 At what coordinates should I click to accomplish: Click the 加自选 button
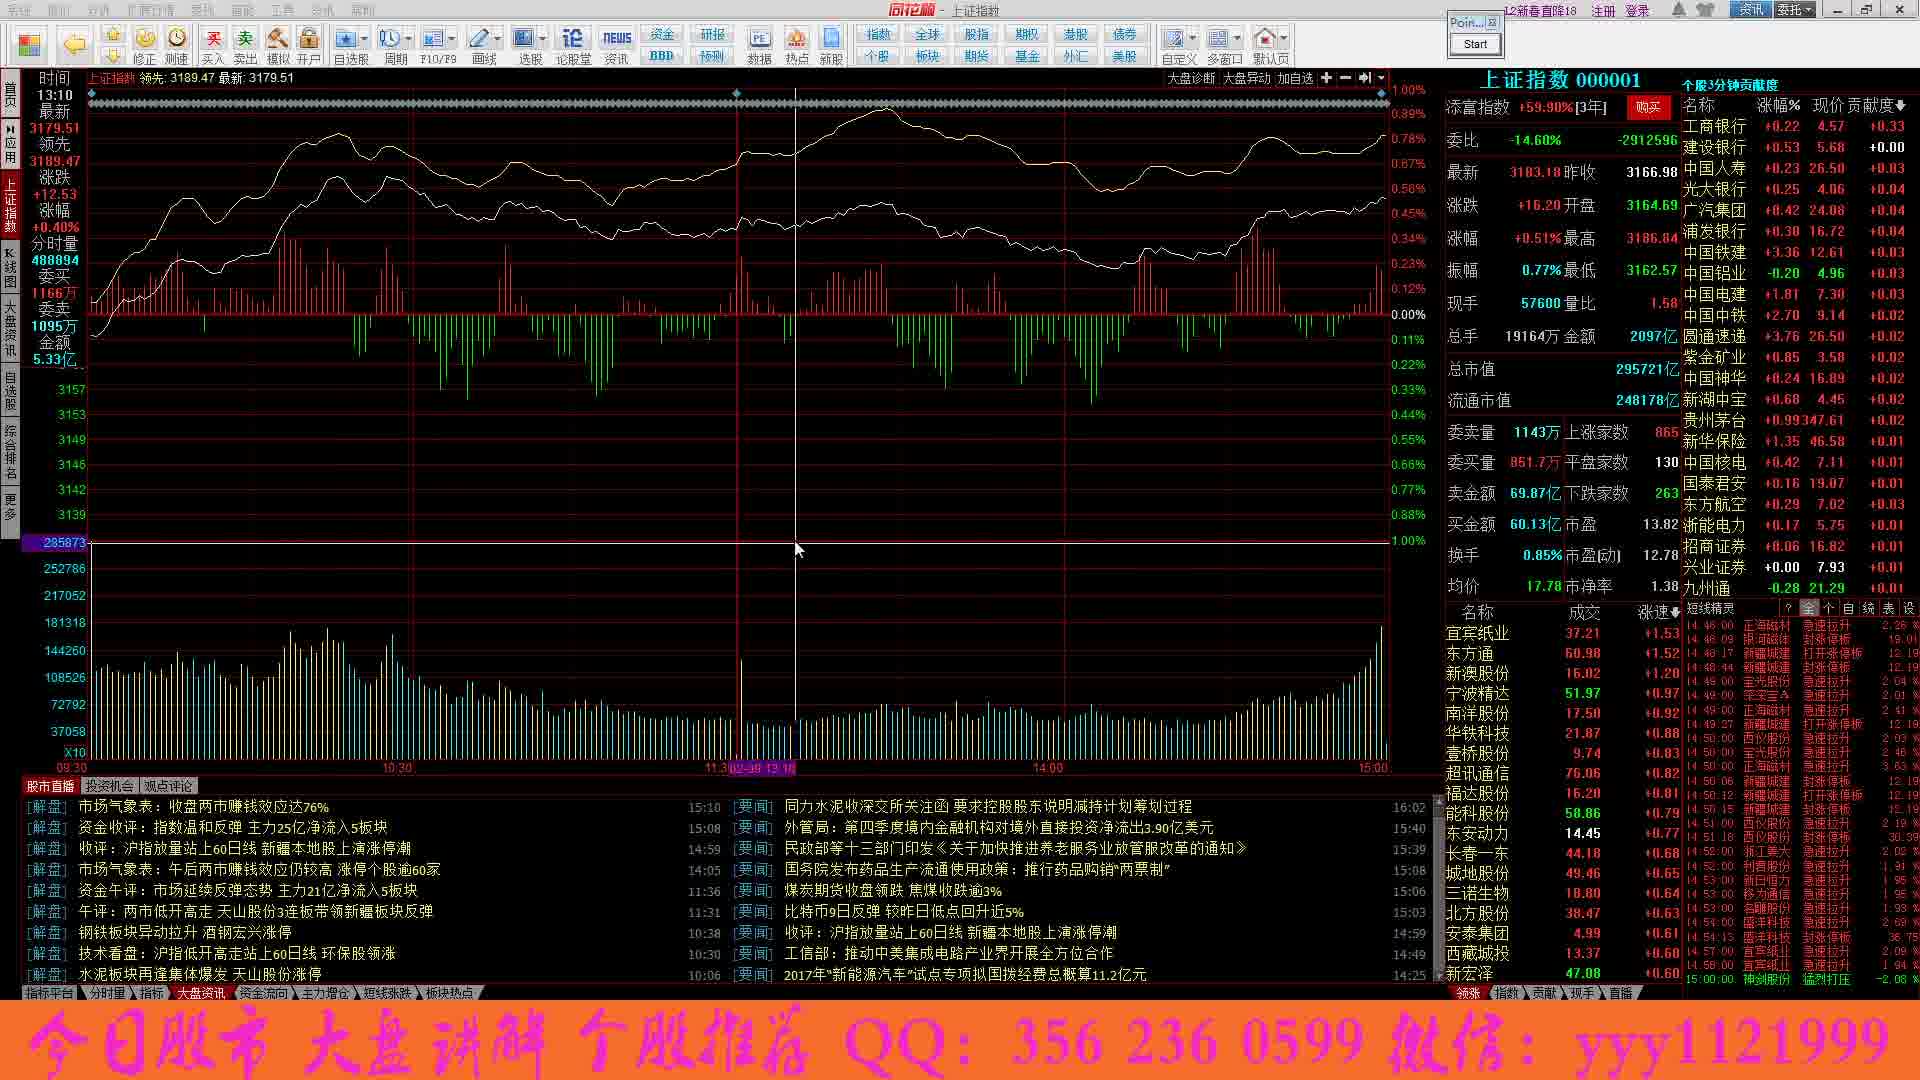click(1295, 78)
